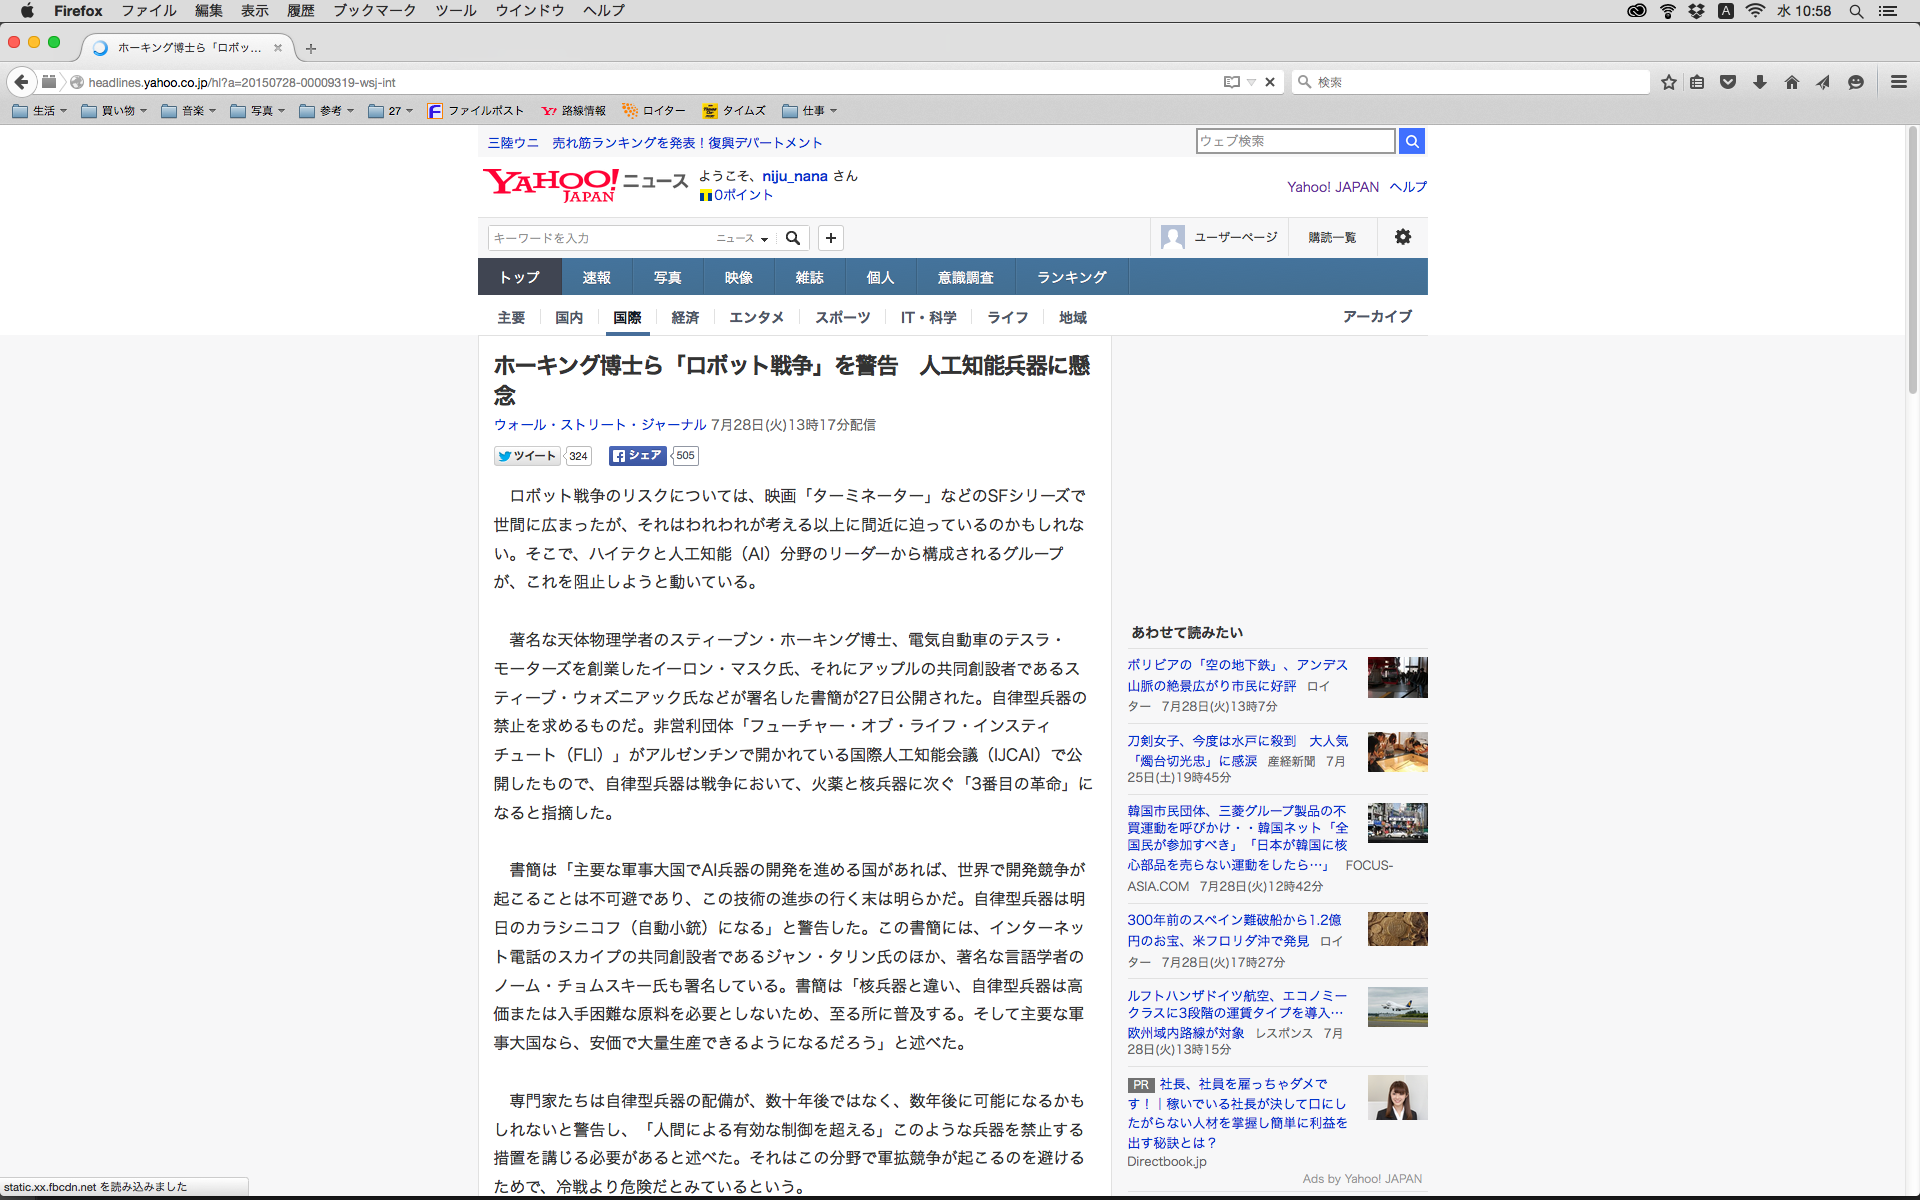Toggle reader view icon in address bar

1232,82
